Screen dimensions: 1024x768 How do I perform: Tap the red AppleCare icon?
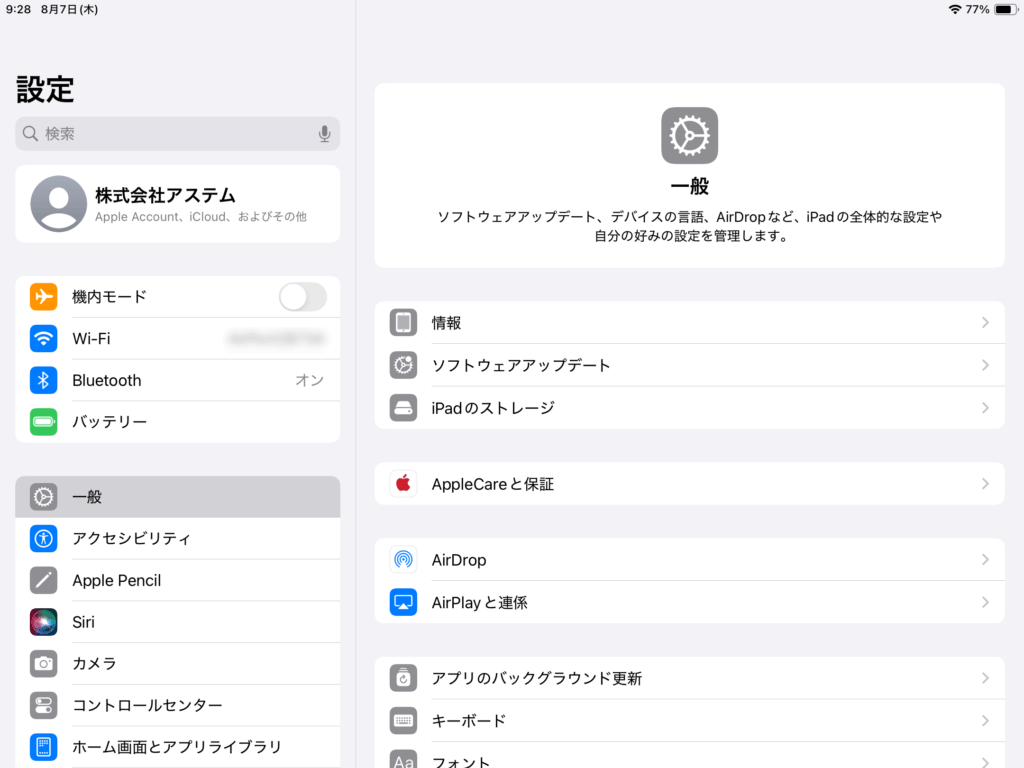click(404, 484)
